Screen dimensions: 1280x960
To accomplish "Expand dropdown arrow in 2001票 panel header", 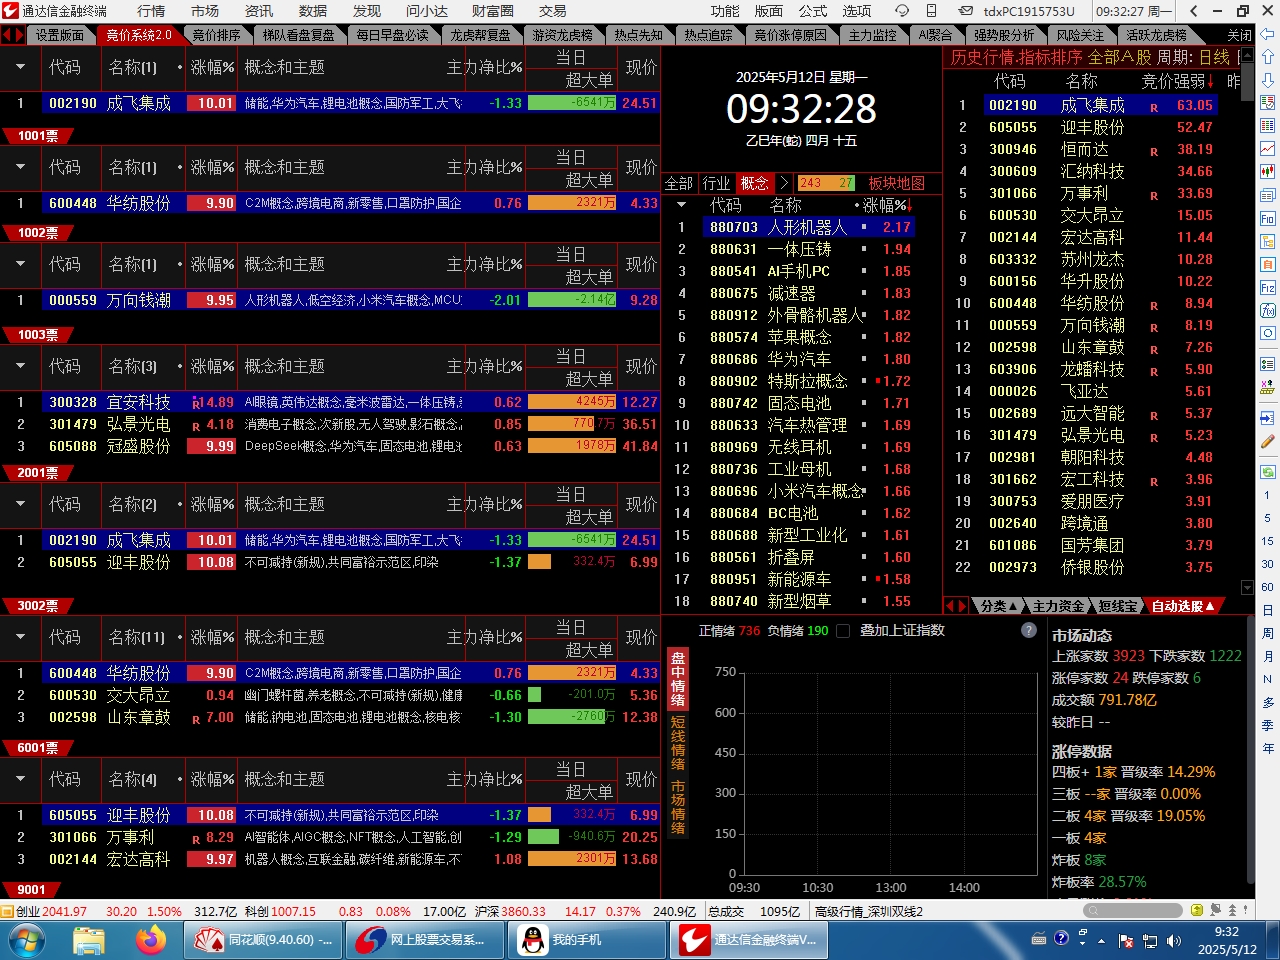I will click(x=20, y=366).
